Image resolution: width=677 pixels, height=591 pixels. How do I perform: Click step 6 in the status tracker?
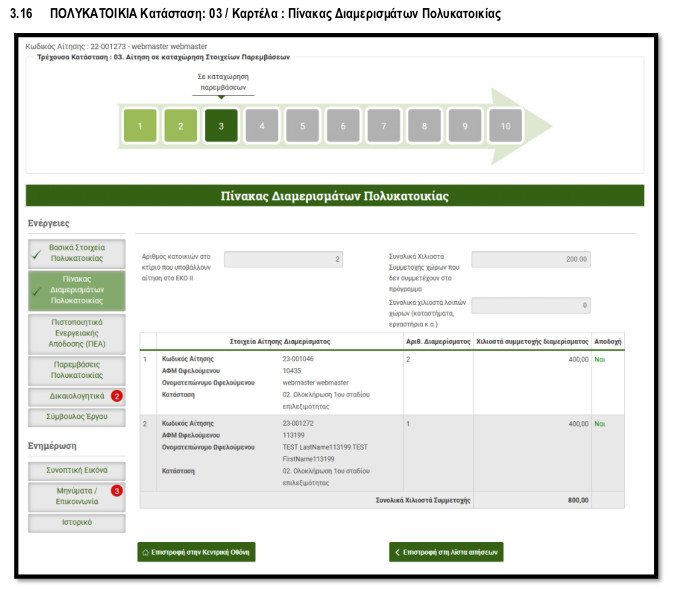pos(343,126)
